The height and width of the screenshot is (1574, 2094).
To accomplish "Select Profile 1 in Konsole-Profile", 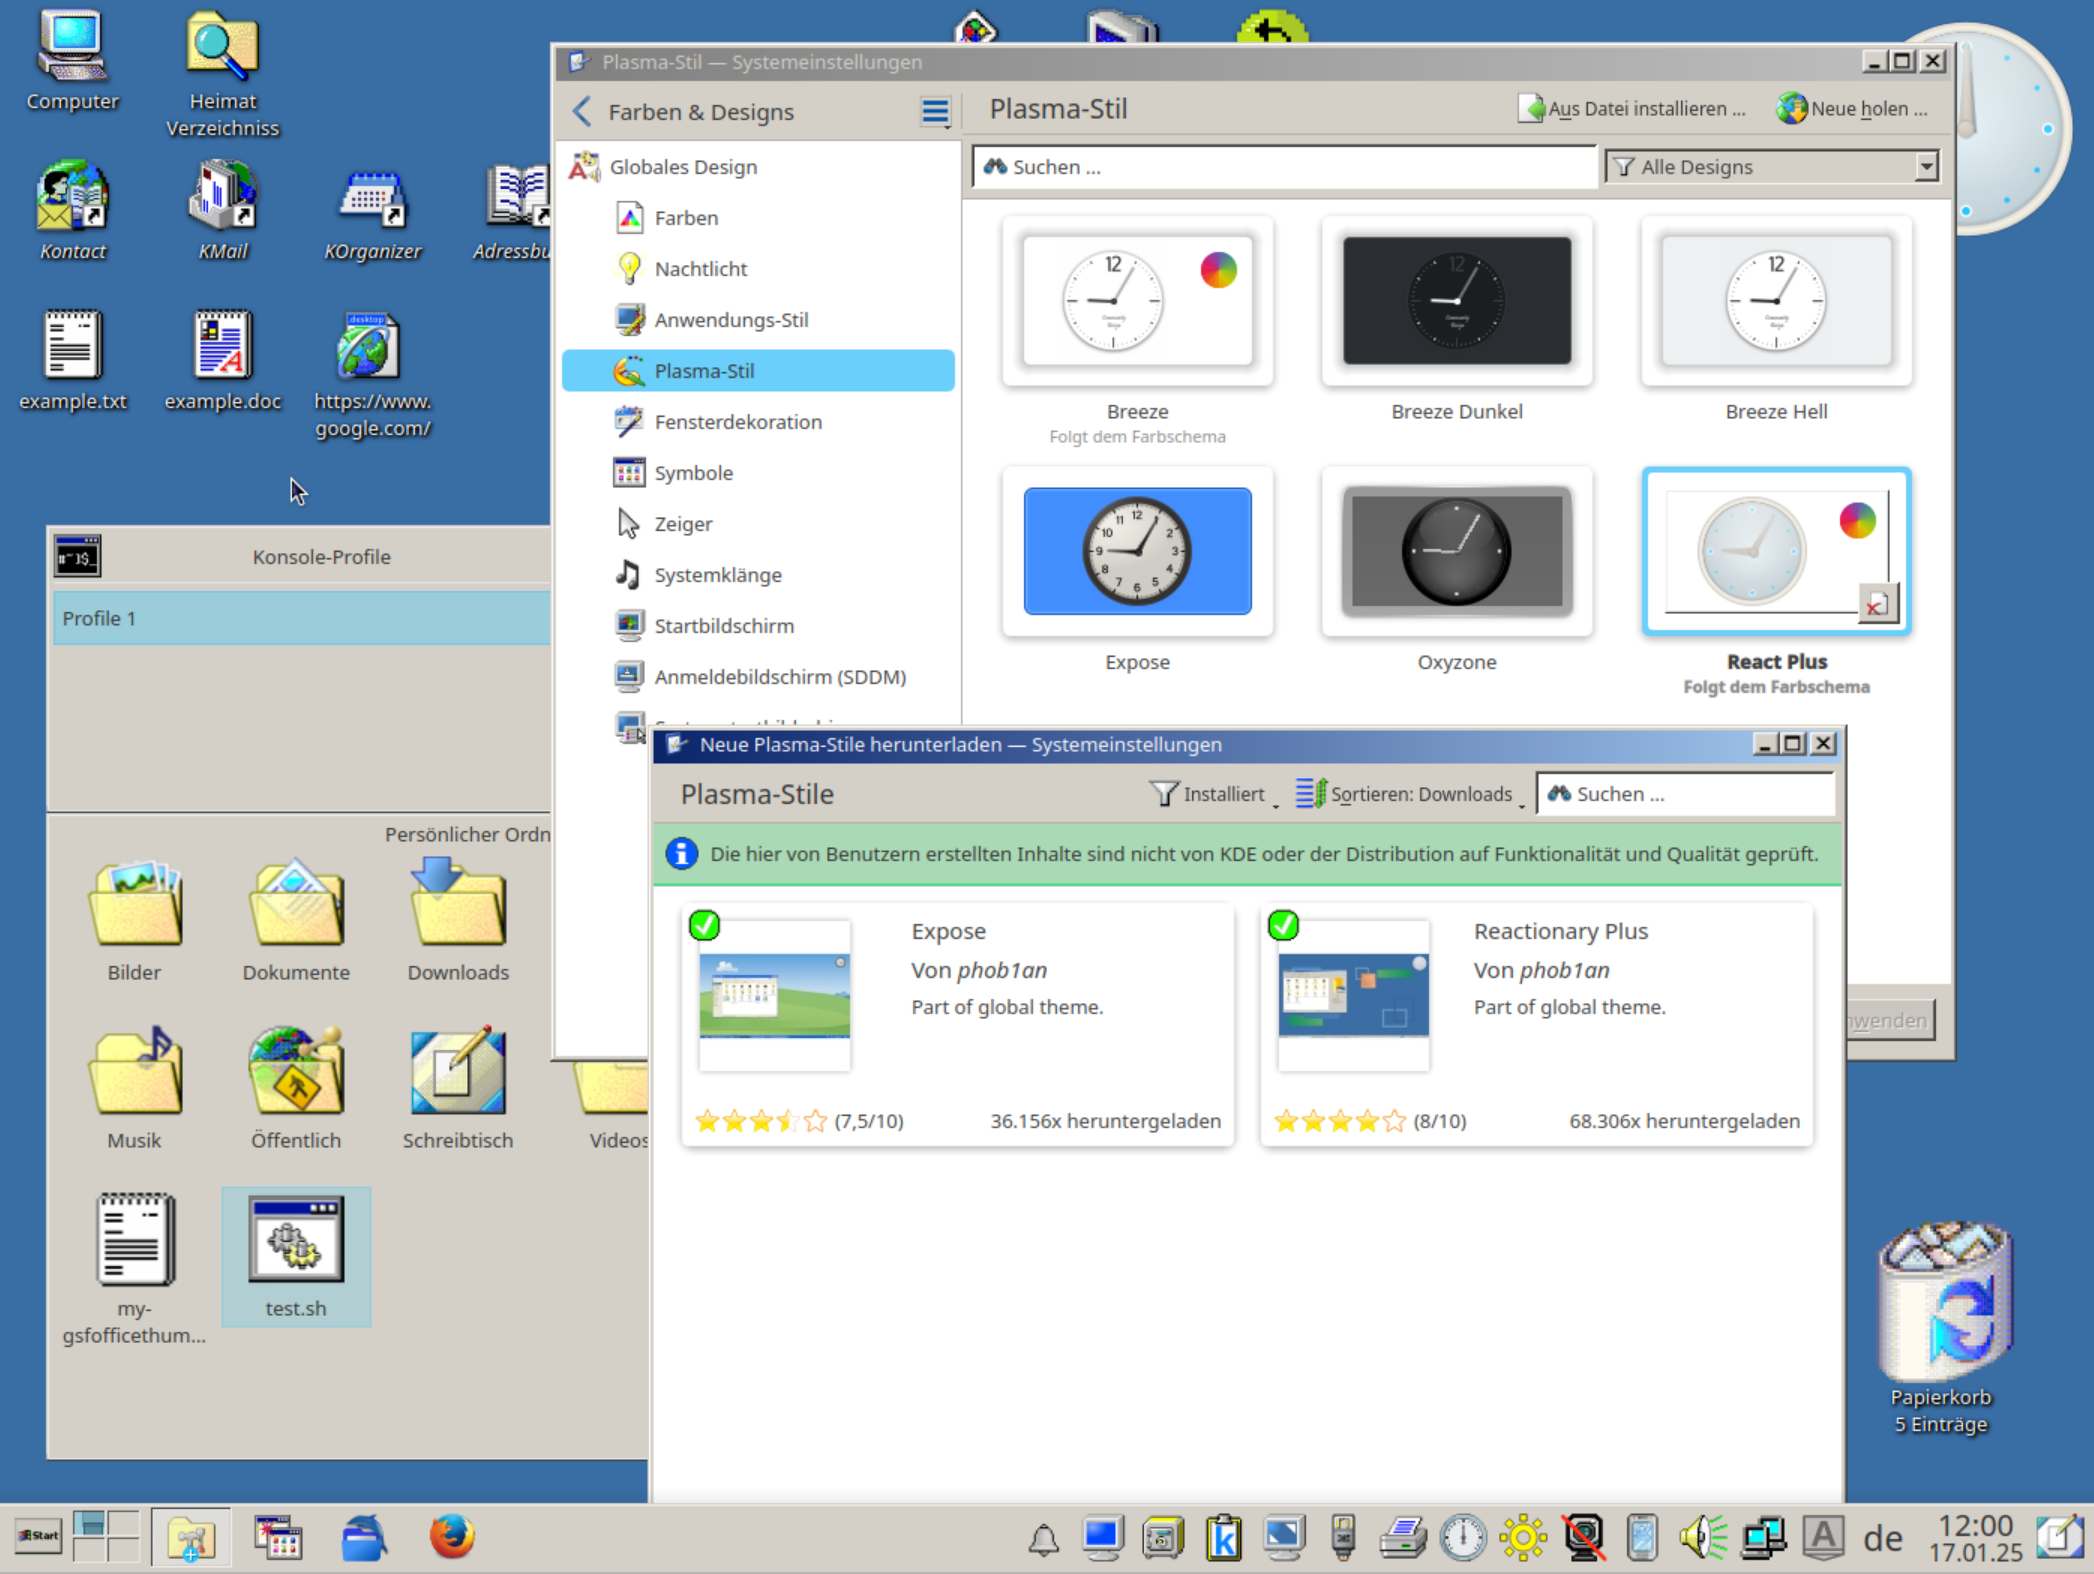I will (302, 618).
